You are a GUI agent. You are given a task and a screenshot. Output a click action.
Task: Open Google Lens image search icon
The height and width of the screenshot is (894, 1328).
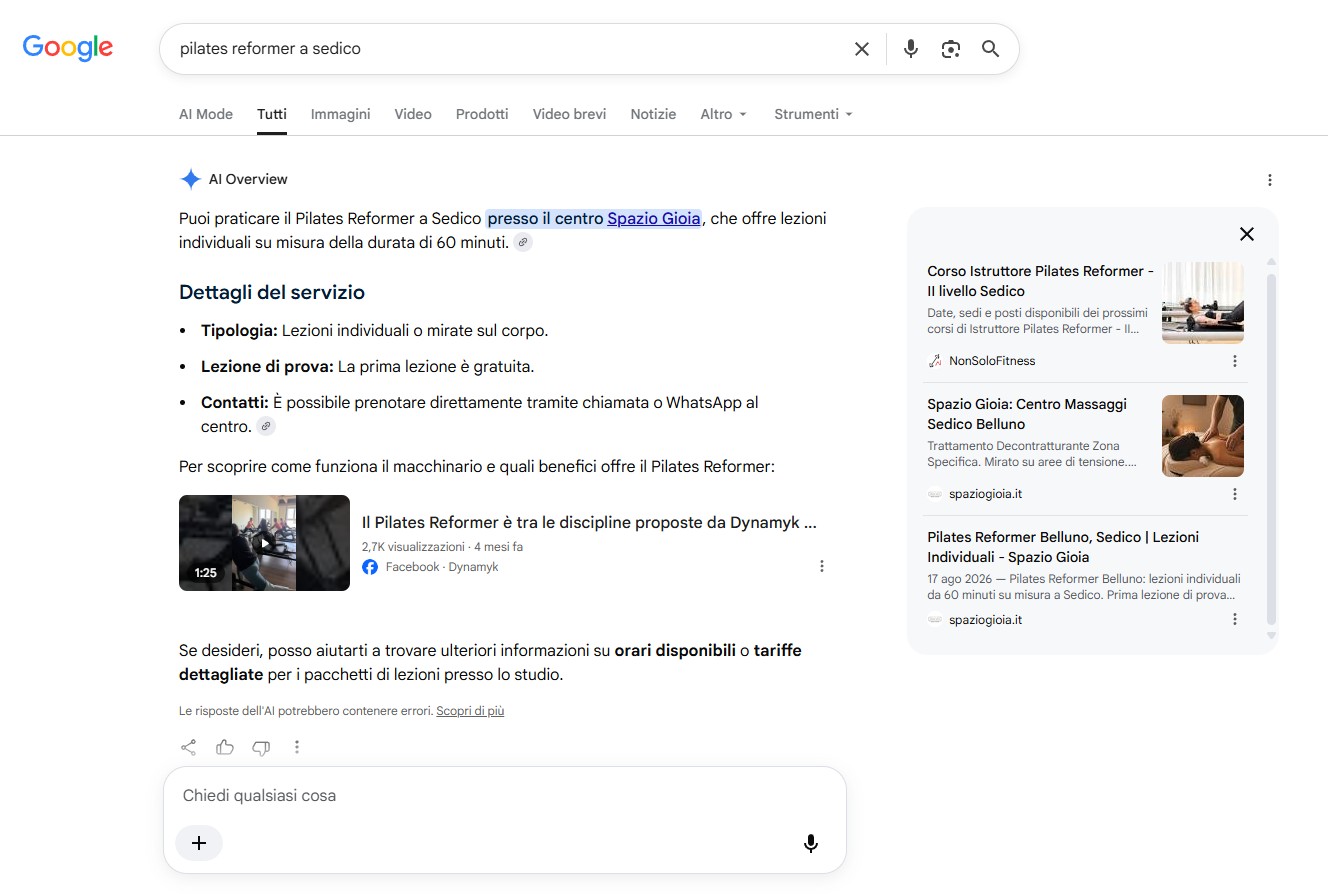point(950,49)
